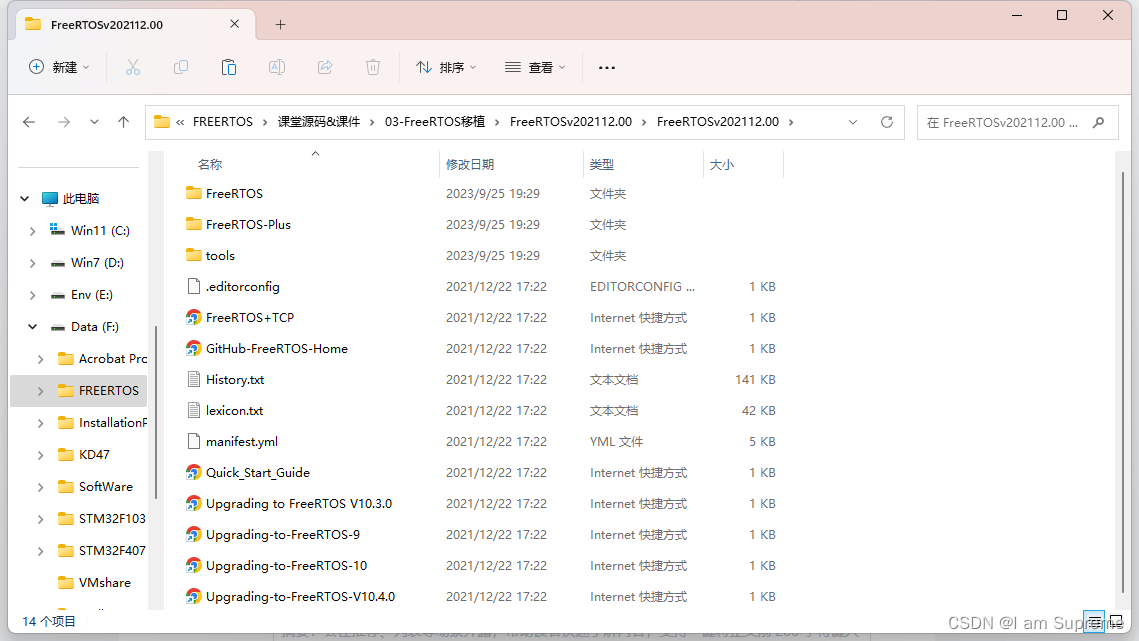This screenshot has width=1139, height=641.
Task: Expand Win11 (C:) drive in tree
Action: (32, 231)
